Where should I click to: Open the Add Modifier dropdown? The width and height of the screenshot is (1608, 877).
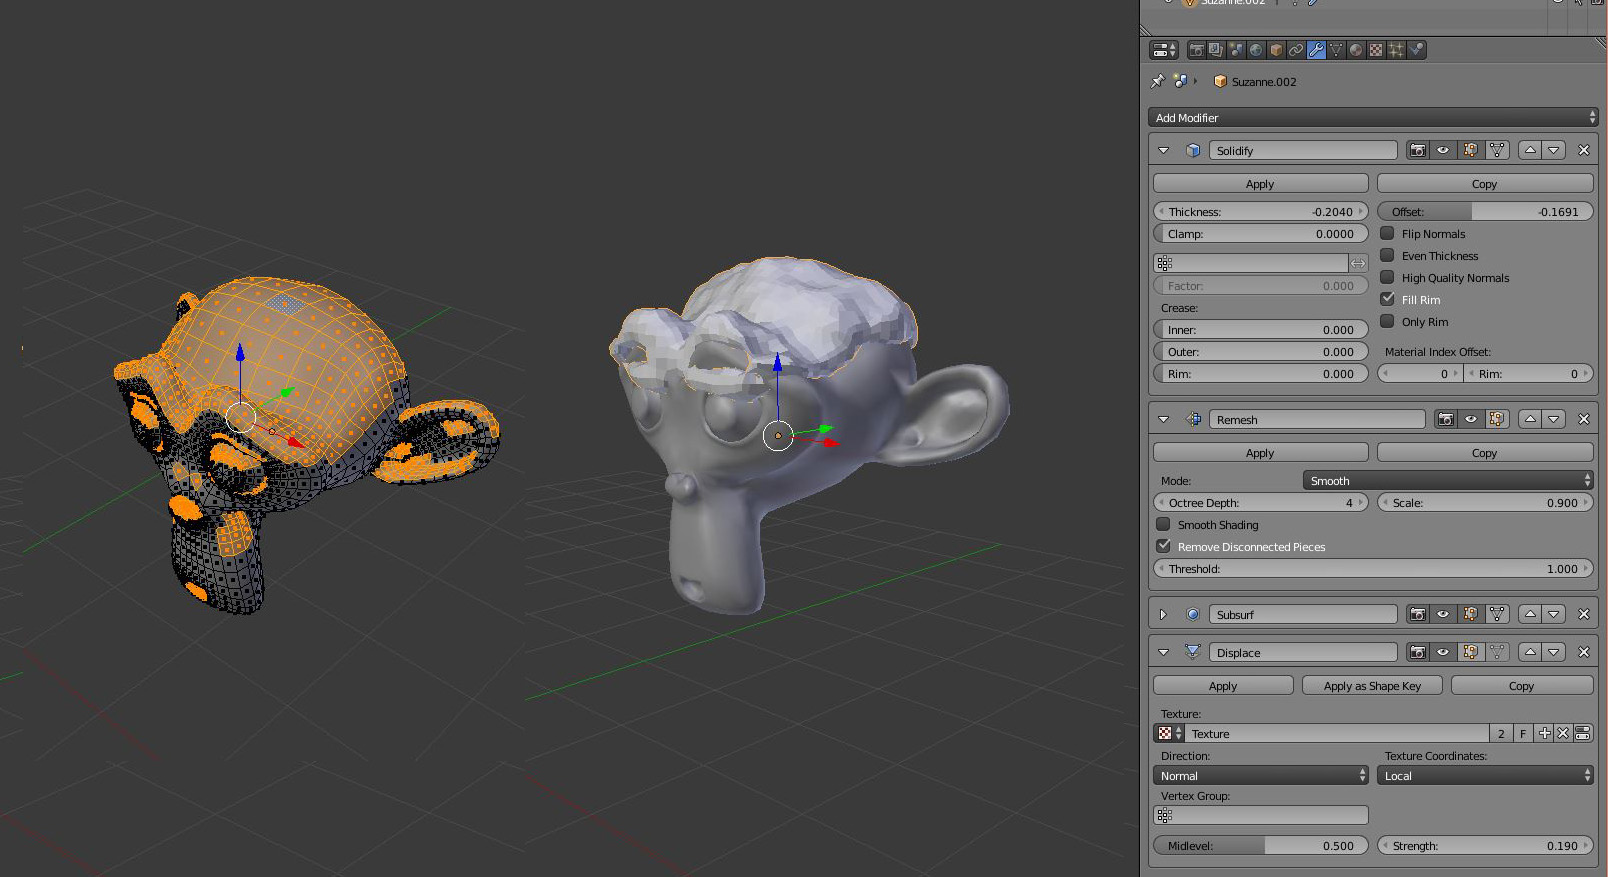[1373, 118]
